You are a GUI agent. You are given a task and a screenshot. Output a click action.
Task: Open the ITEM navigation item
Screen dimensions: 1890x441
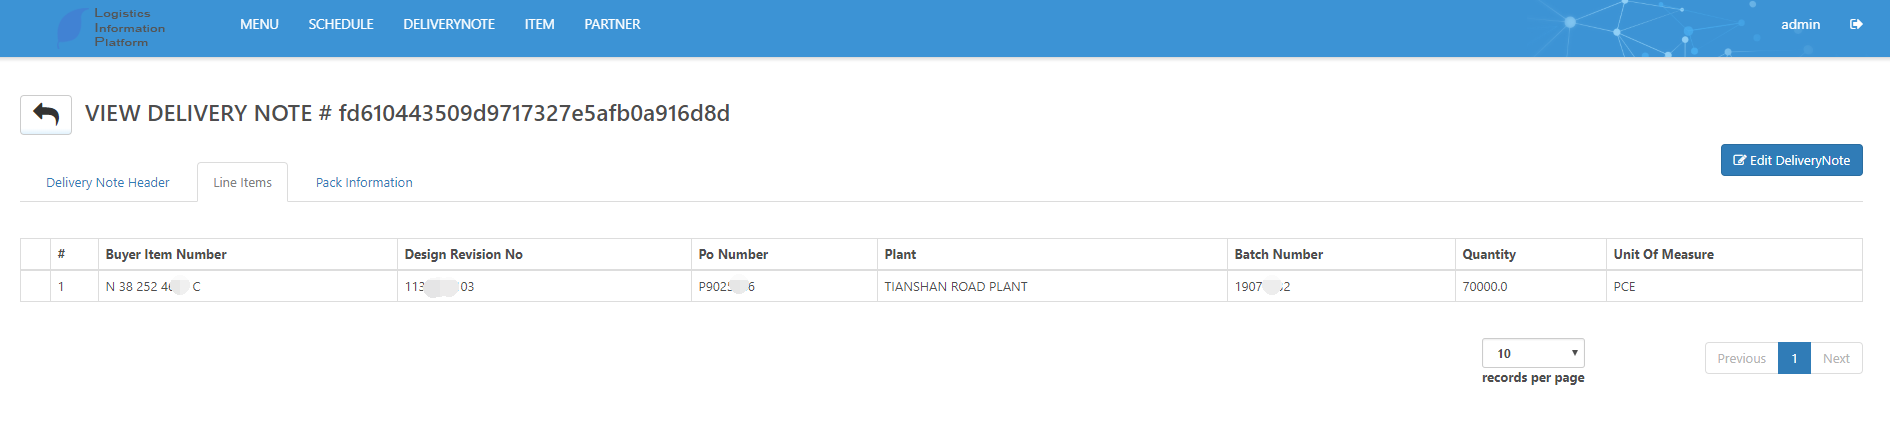coord(539,24)
